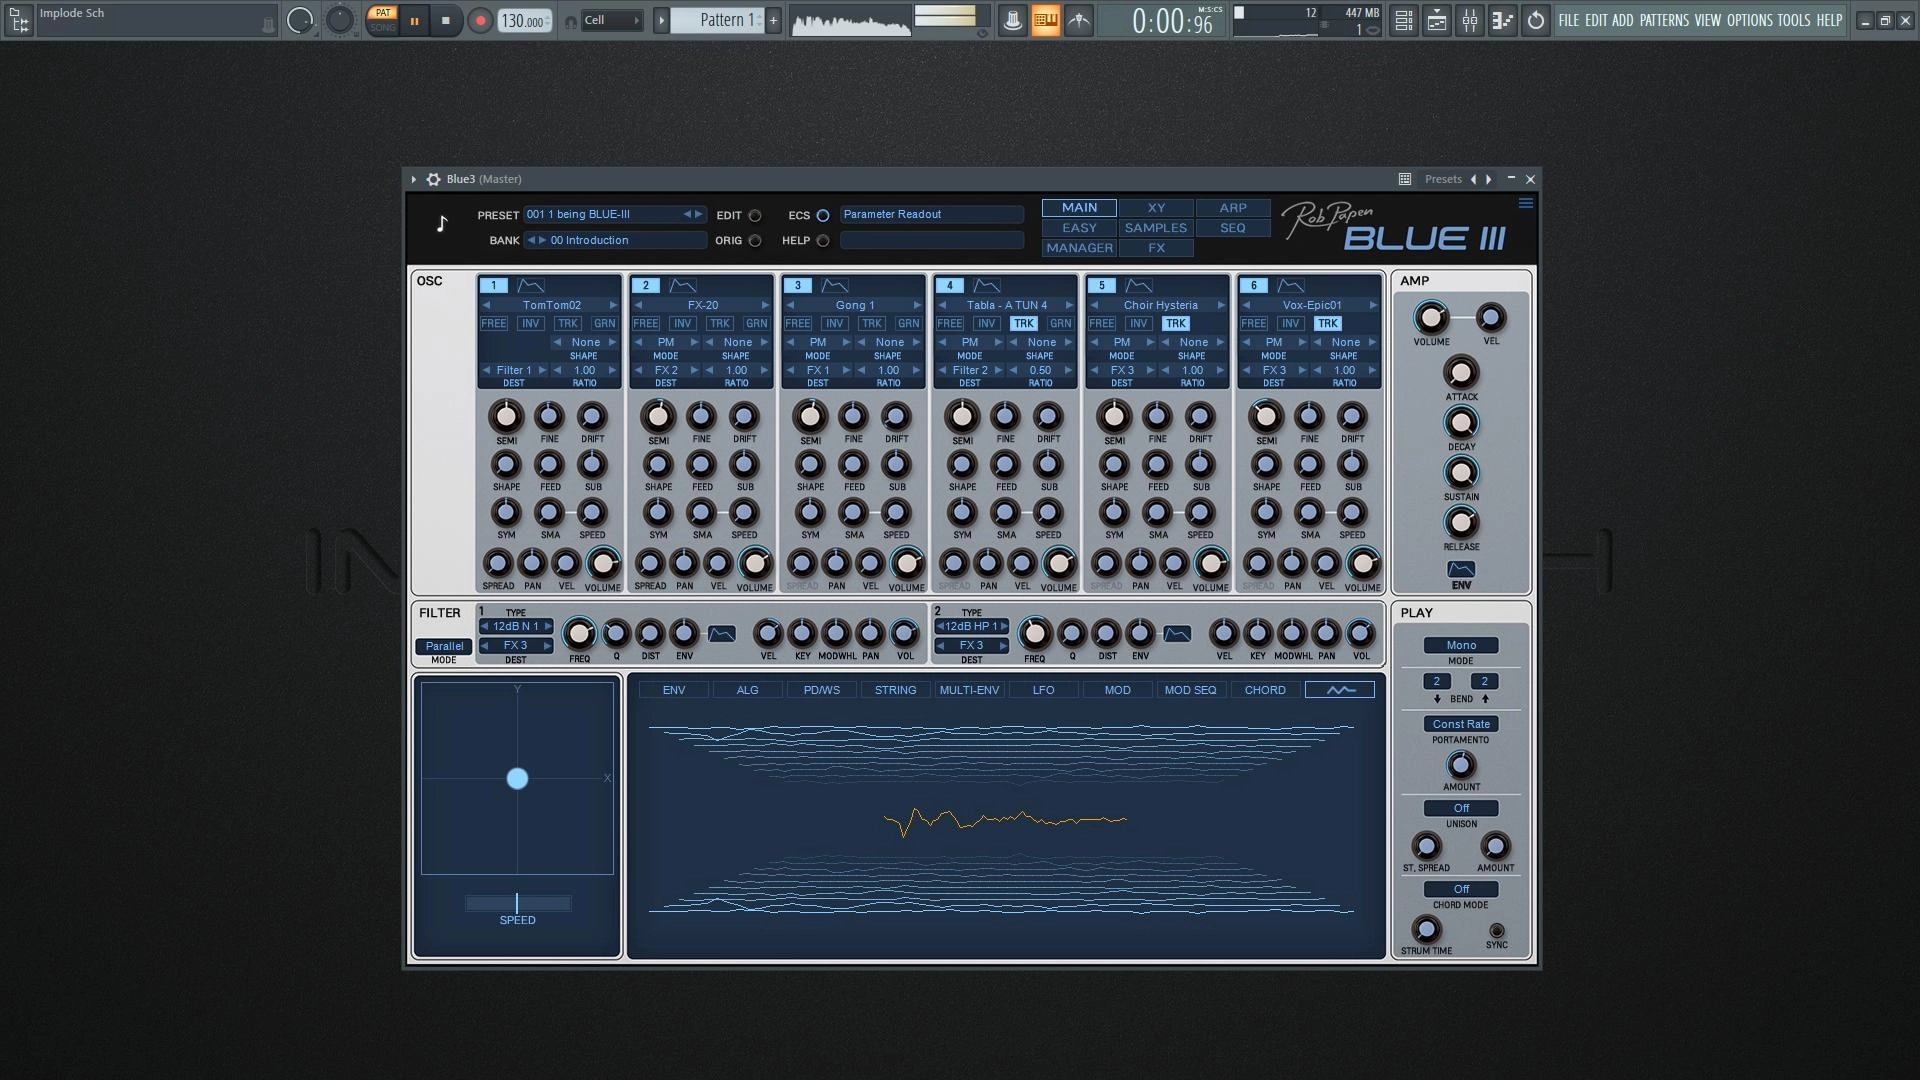Expand Blue3 window menu arrow
This screenshot has width=1920, height=1080.
coord(413,179)
